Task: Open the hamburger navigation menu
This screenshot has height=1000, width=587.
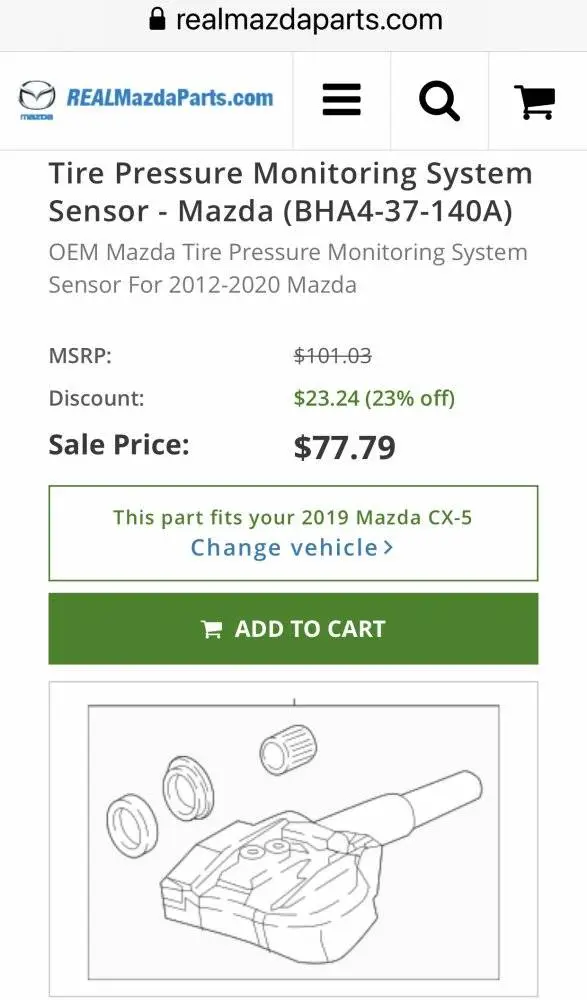Action: tap(341, 100)
